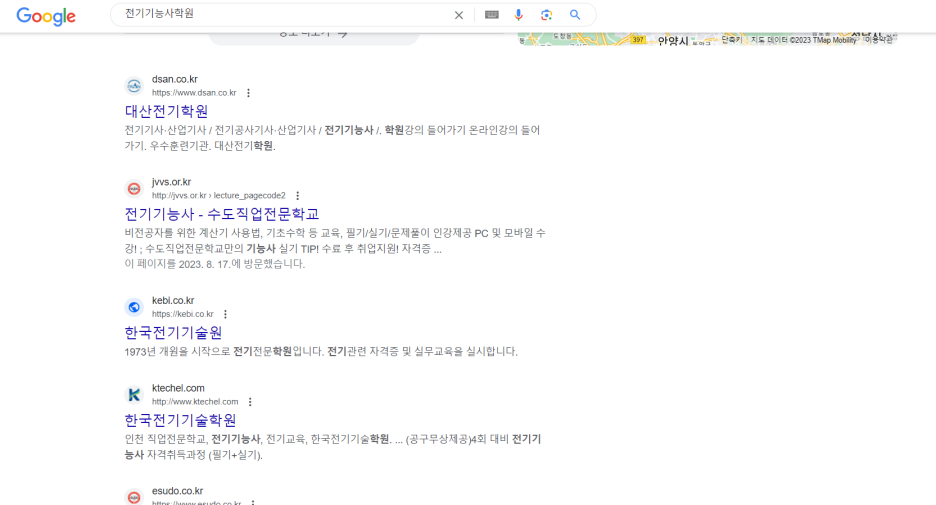
Task: Open more options for kebi.co.kr result
Action: 225,314
